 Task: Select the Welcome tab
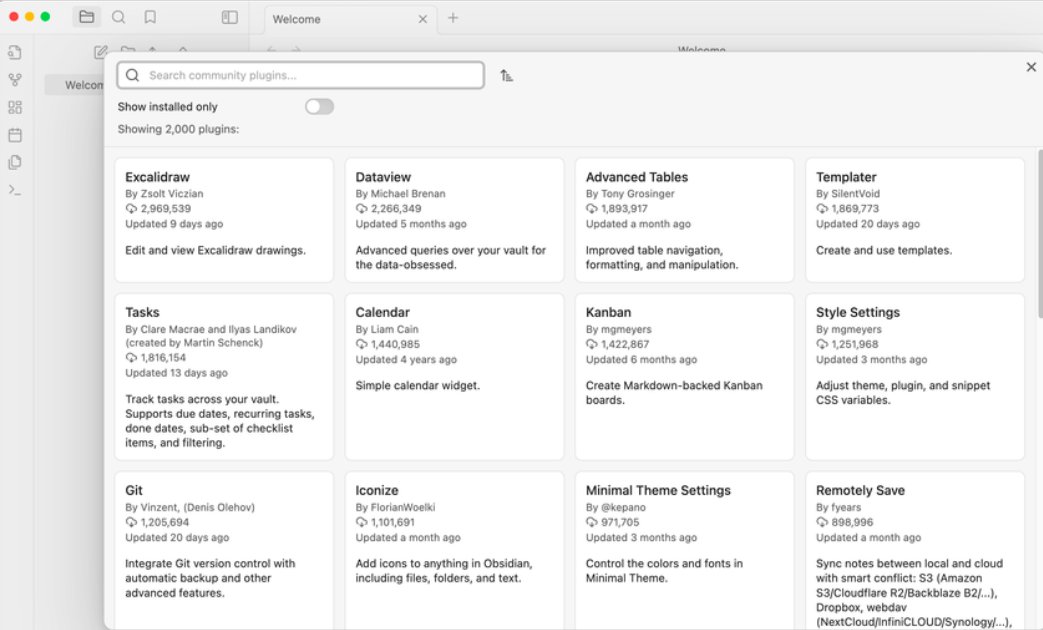[351, 19]
